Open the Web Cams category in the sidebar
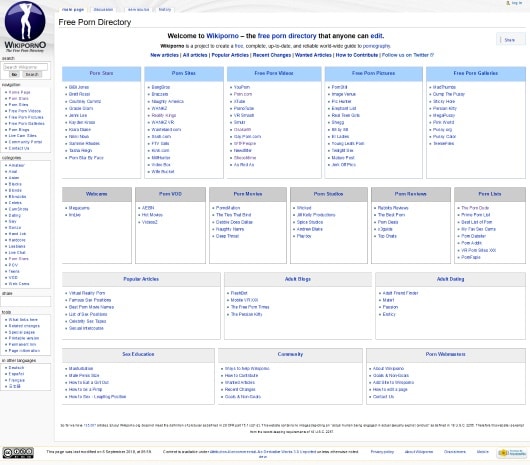The height and width of the screenshot is (465, 530). coord(19,284)
